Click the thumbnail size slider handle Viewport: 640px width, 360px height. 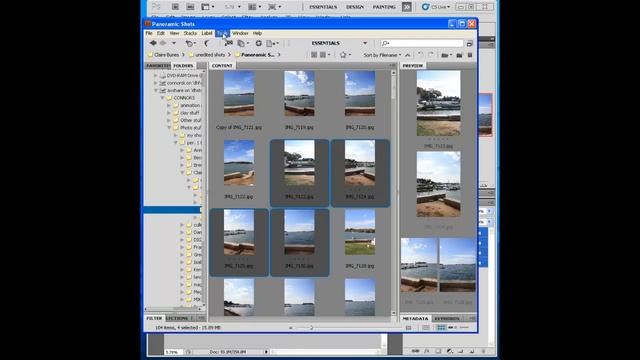(x=311, y=328)
